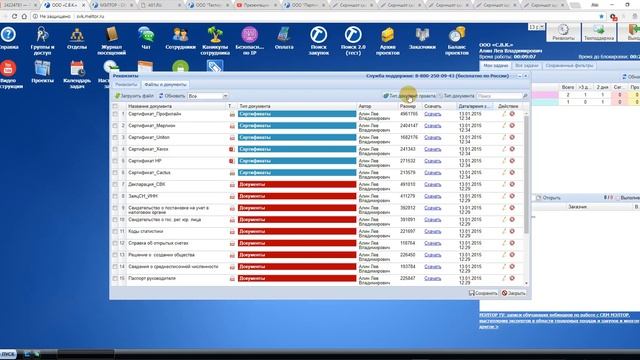640x360 pixels.
Task: Switch to the Реквизиты tab in dialog
Action: [126, 84]
